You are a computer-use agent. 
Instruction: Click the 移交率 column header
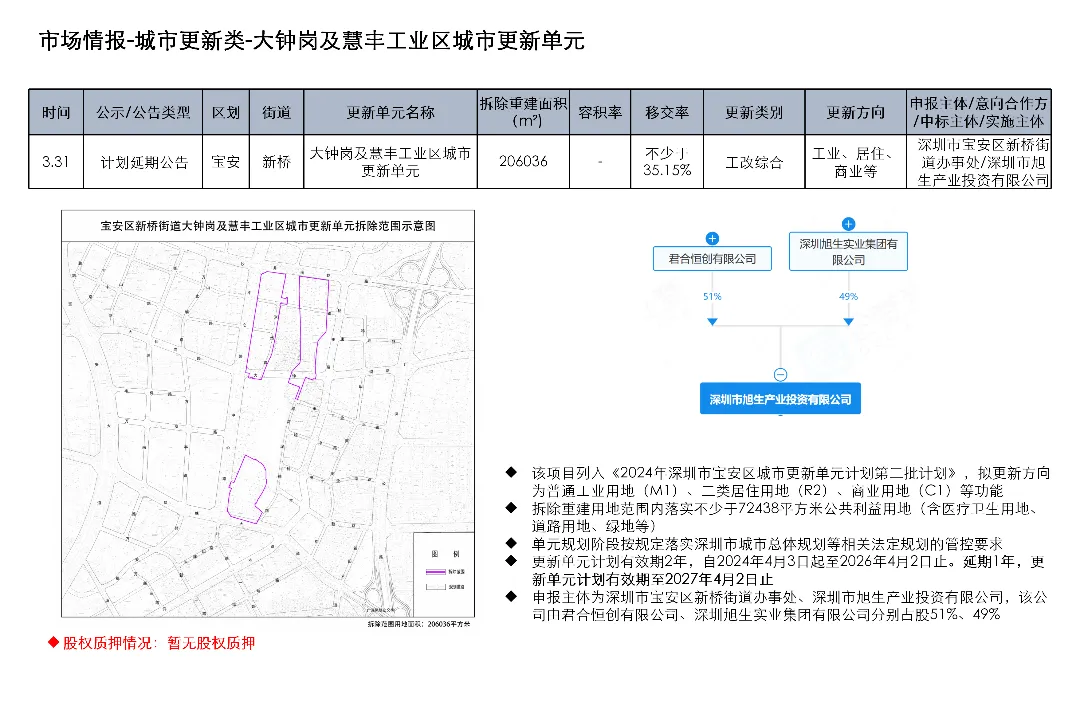tap(667, 112)
